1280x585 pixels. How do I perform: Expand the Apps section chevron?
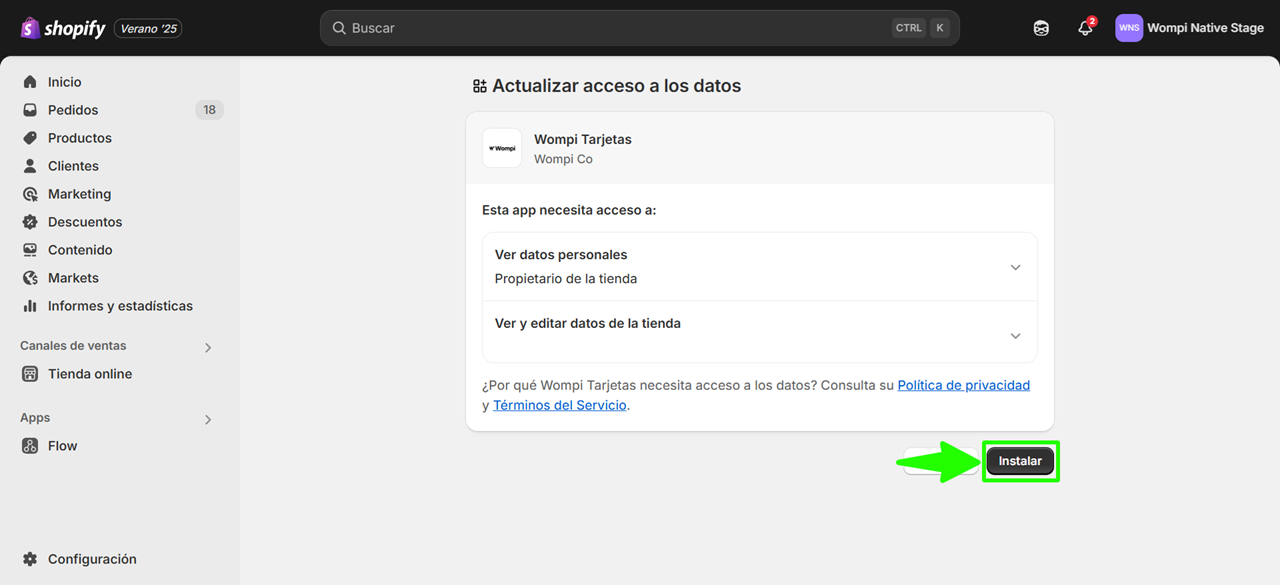208,419
